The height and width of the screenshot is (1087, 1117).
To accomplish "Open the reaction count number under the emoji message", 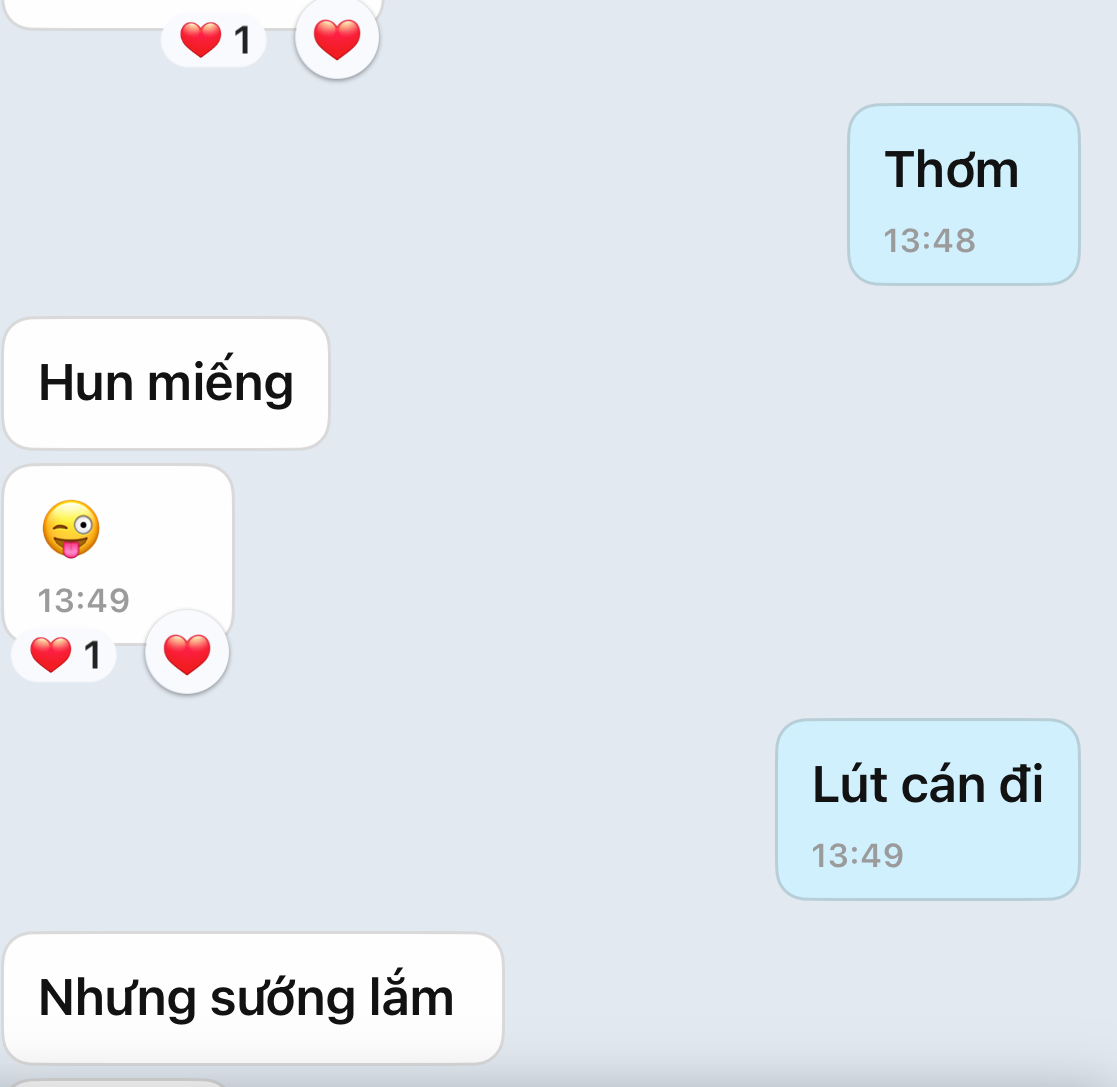I will 92,655.
